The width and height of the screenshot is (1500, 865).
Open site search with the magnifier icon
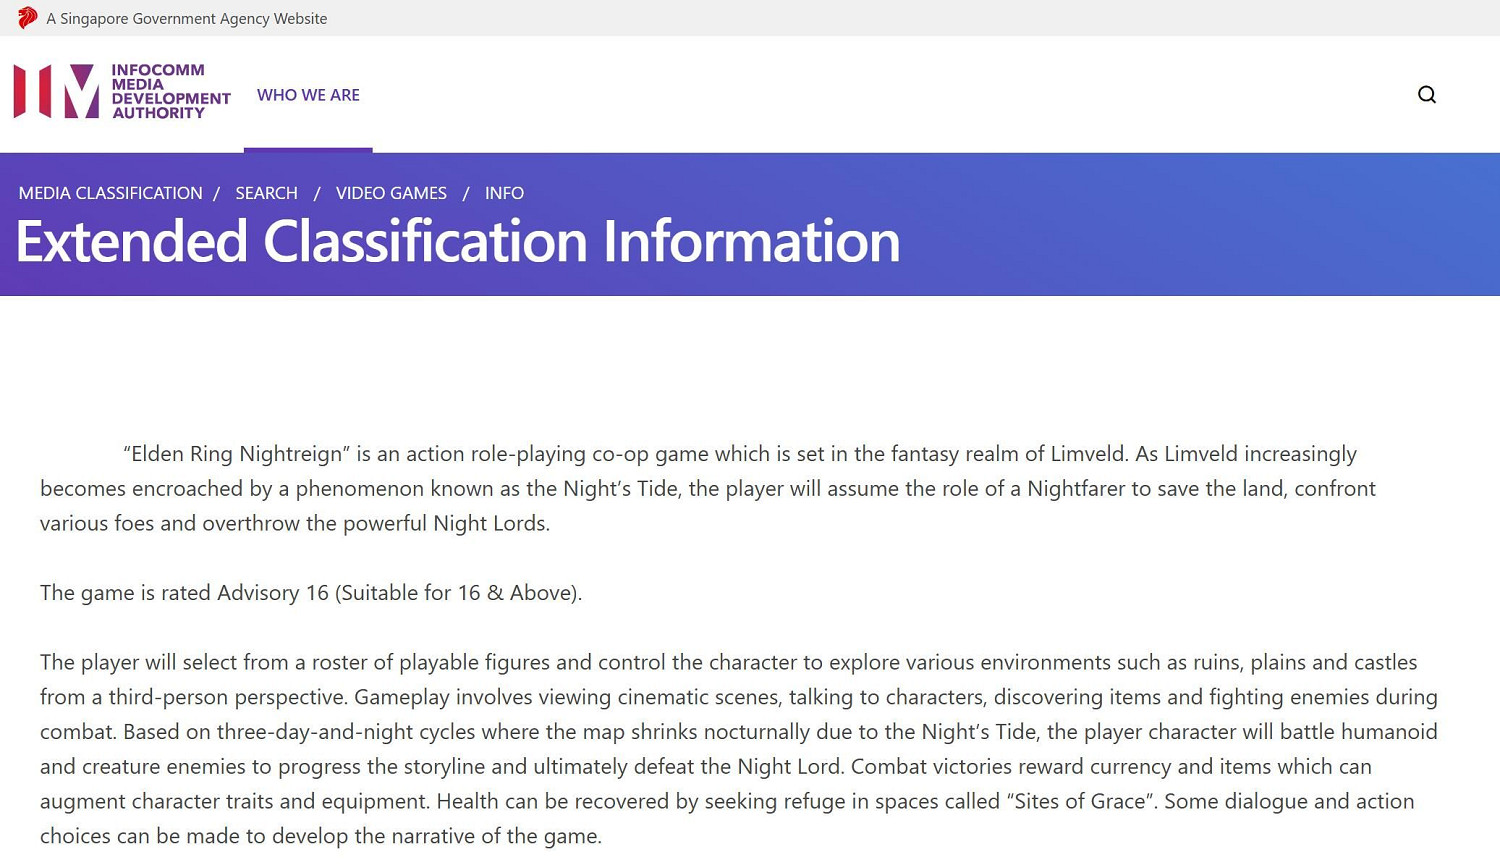coord(1426,95)
